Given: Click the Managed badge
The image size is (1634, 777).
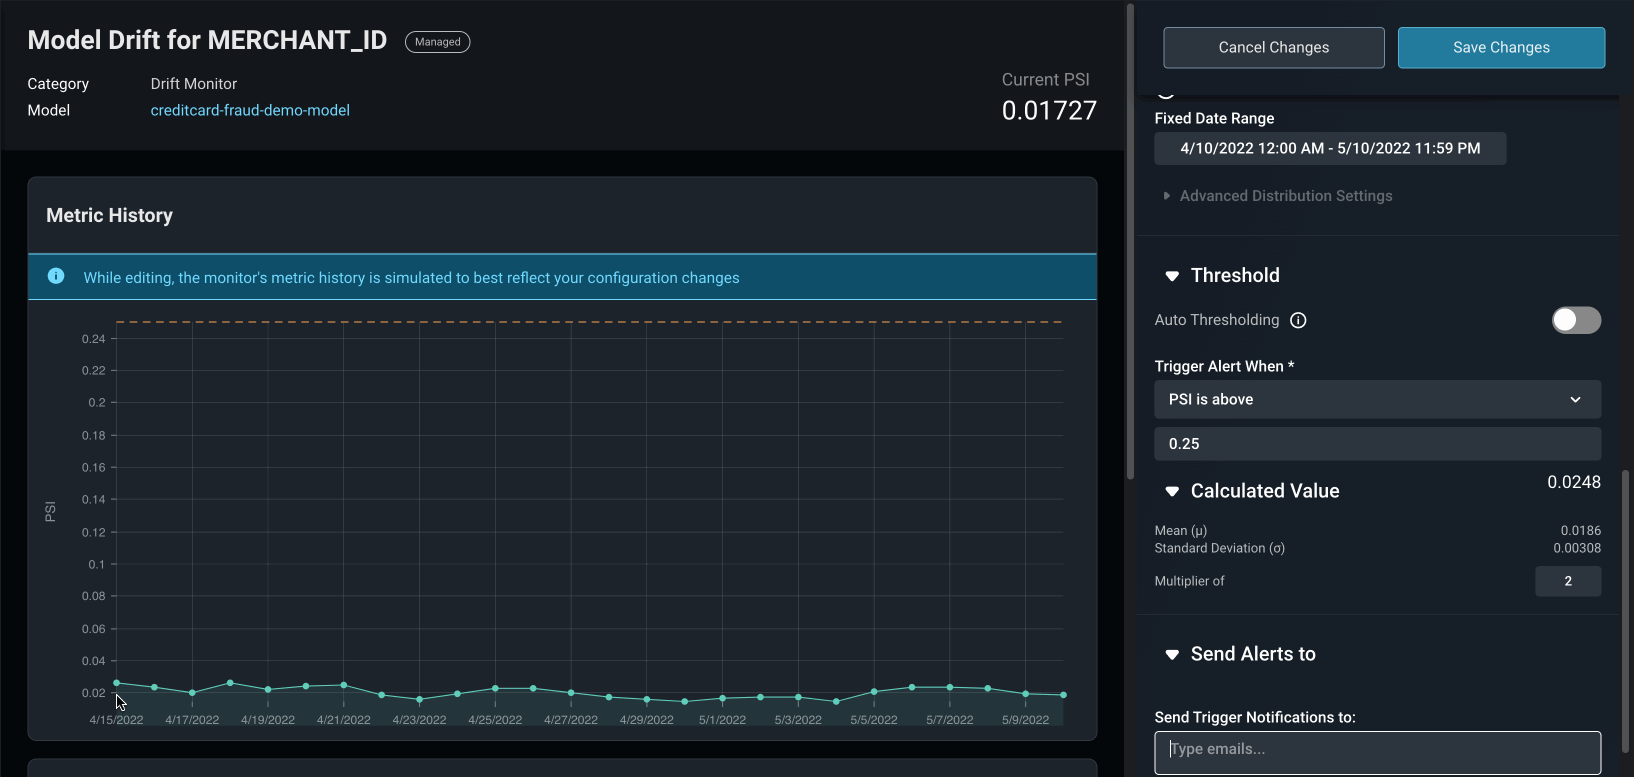Looking at the screenshot, I should coord(437,42).
